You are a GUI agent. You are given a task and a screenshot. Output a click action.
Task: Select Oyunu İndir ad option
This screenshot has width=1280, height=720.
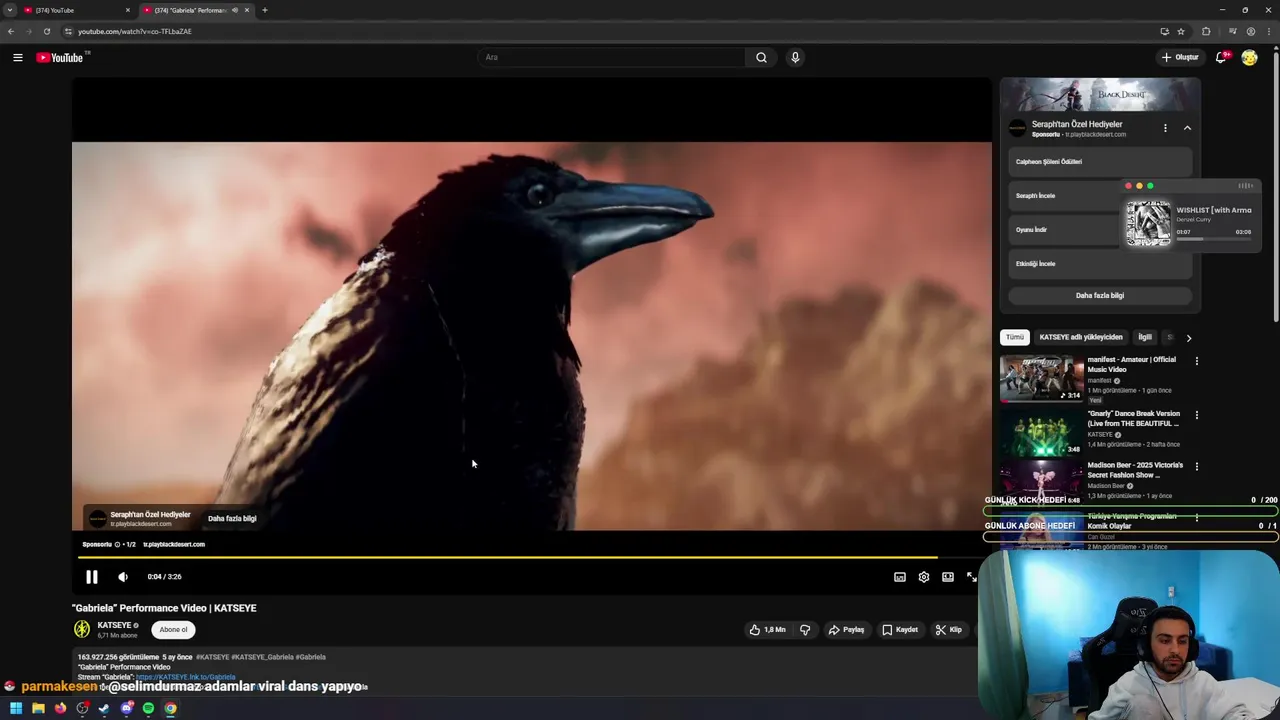point(1063,230)
